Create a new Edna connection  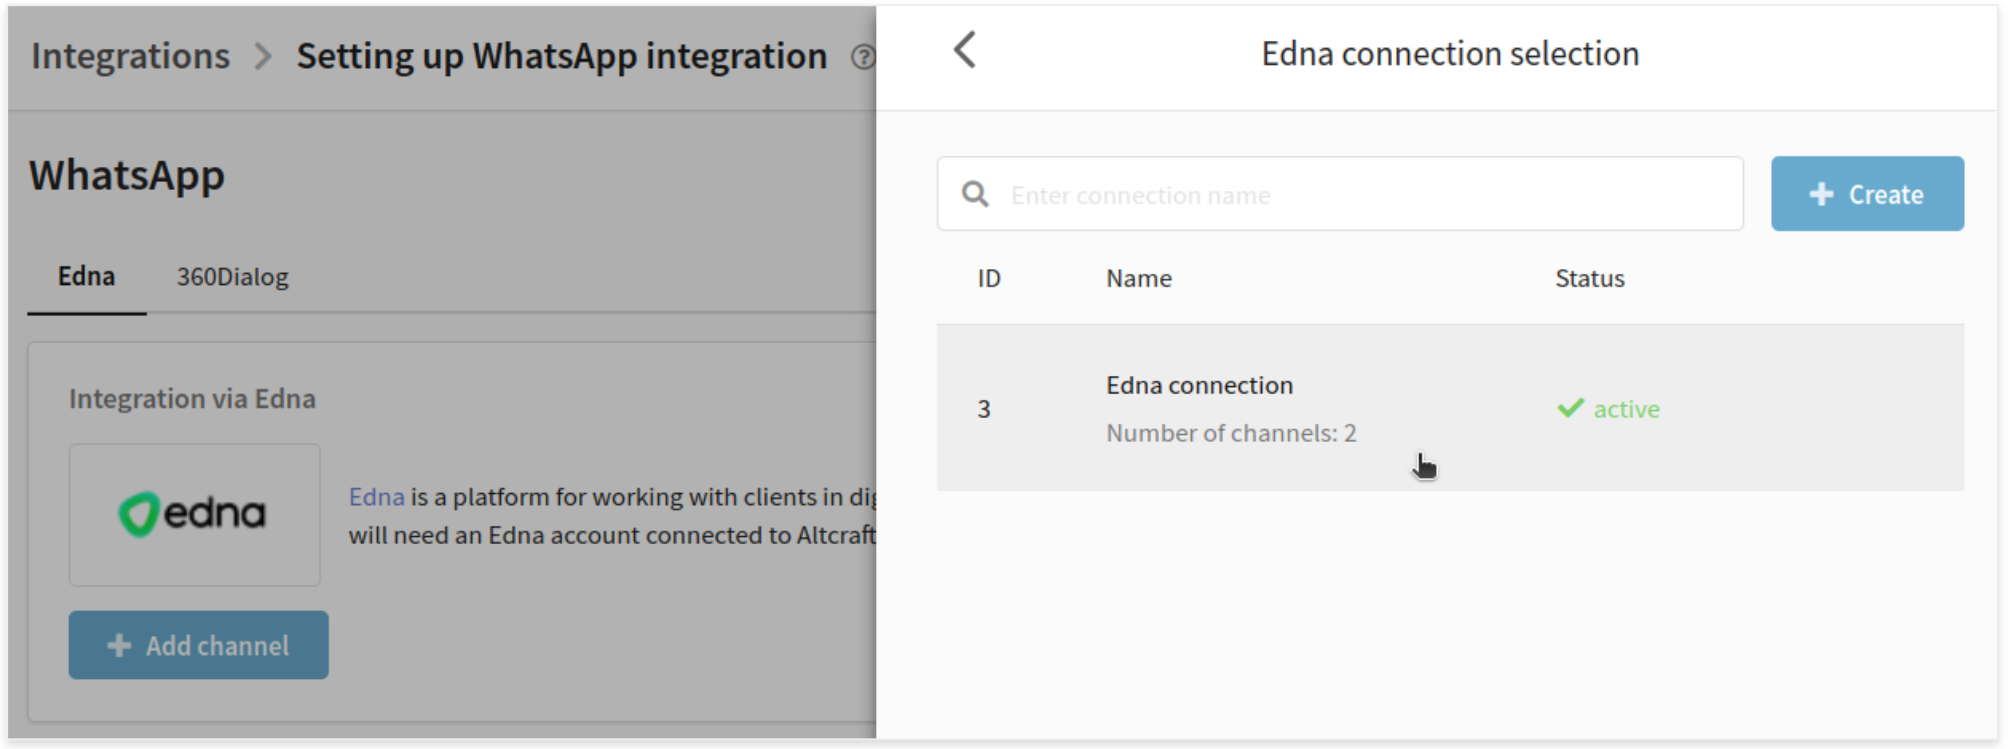(x=1867, y=194)
